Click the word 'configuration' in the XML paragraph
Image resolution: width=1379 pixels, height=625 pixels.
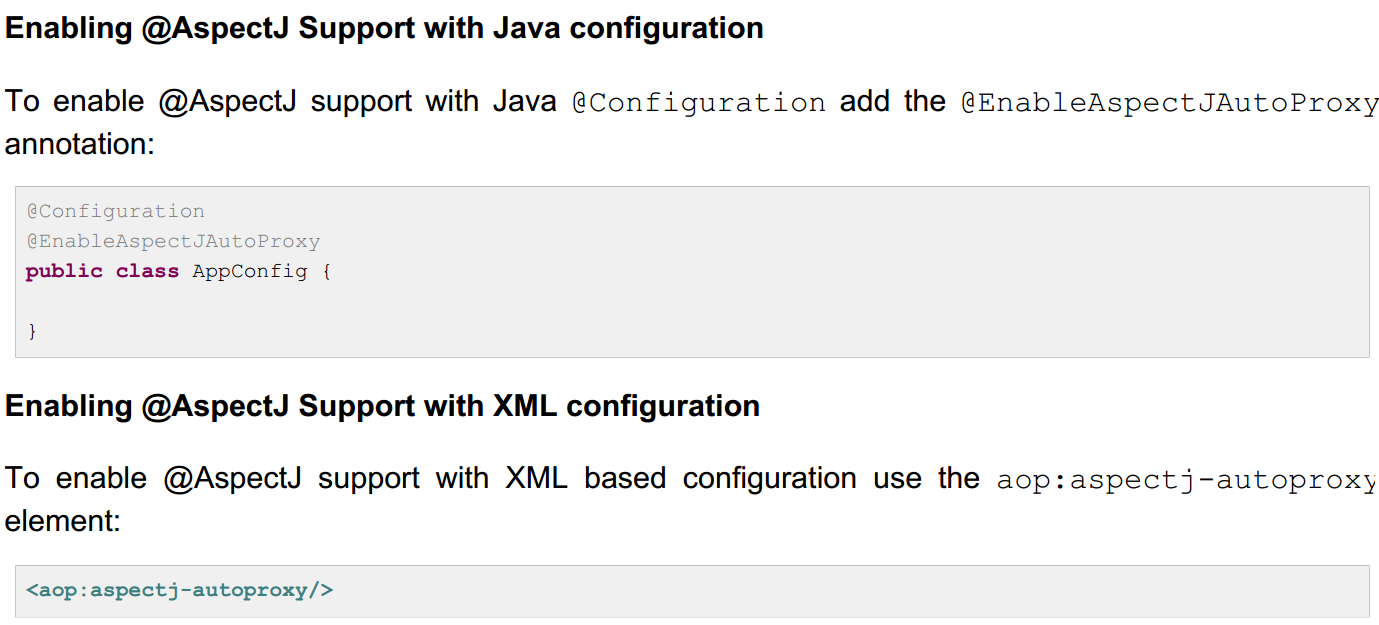[x=769, y=478]
